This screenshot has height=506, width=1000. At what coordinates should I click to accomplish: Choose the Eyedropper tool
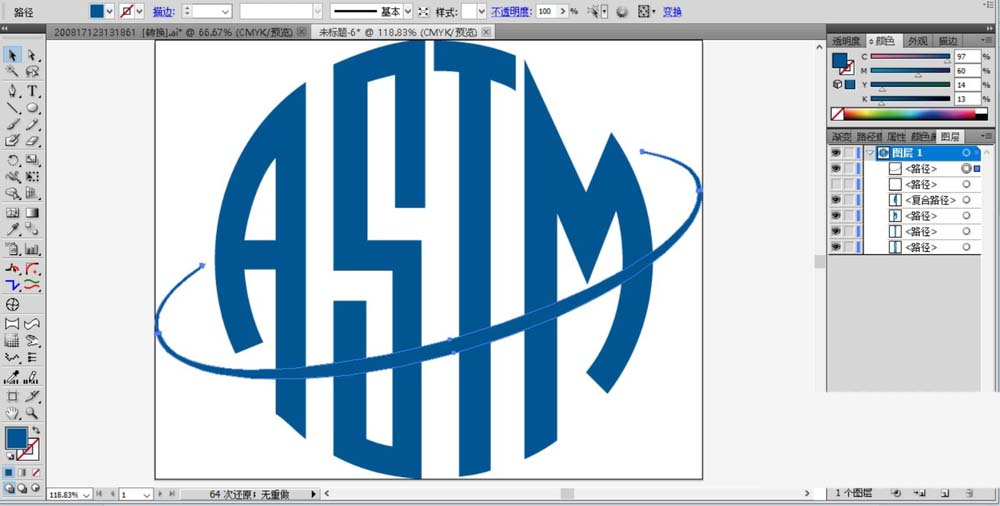(x=12, y=229)
